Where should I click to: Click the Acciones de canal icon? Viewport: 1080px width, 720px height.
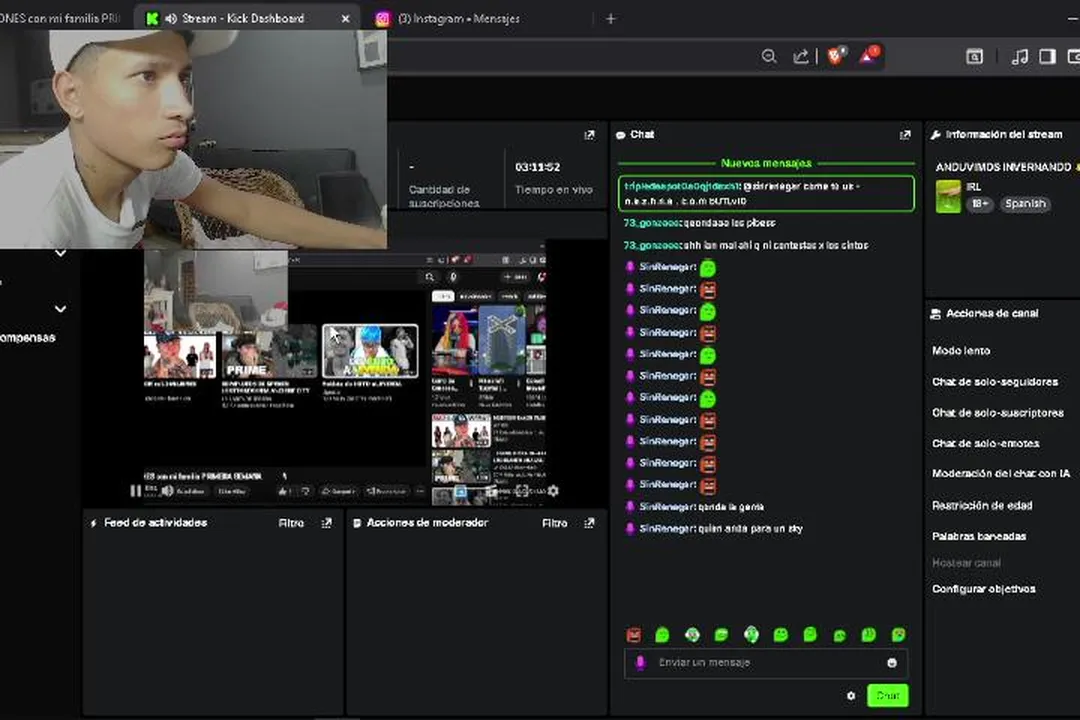(935, 314)
